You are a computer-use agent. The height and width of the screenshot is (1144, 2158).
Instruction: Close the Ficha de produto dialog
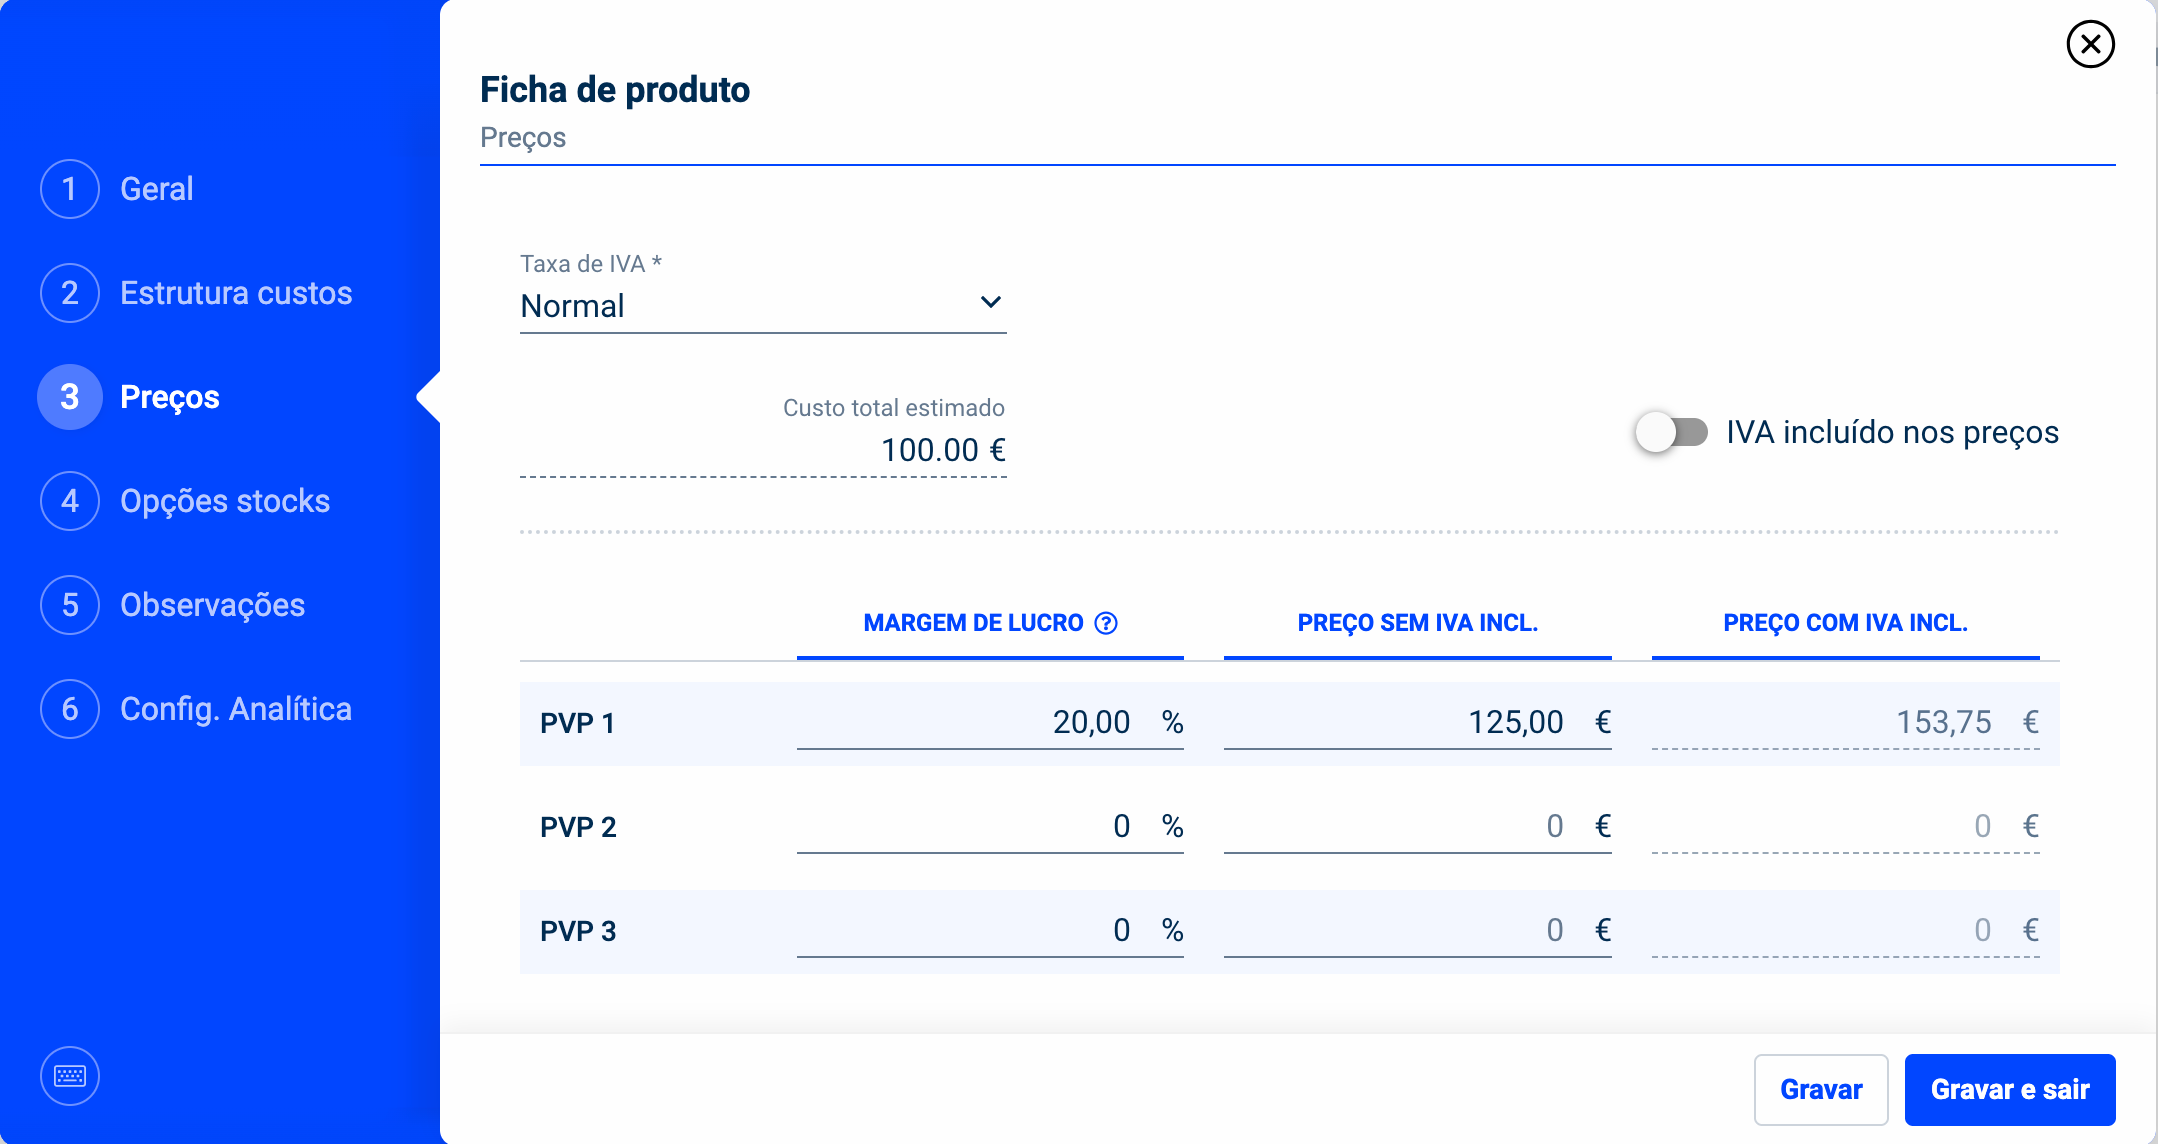(2090, 44)
